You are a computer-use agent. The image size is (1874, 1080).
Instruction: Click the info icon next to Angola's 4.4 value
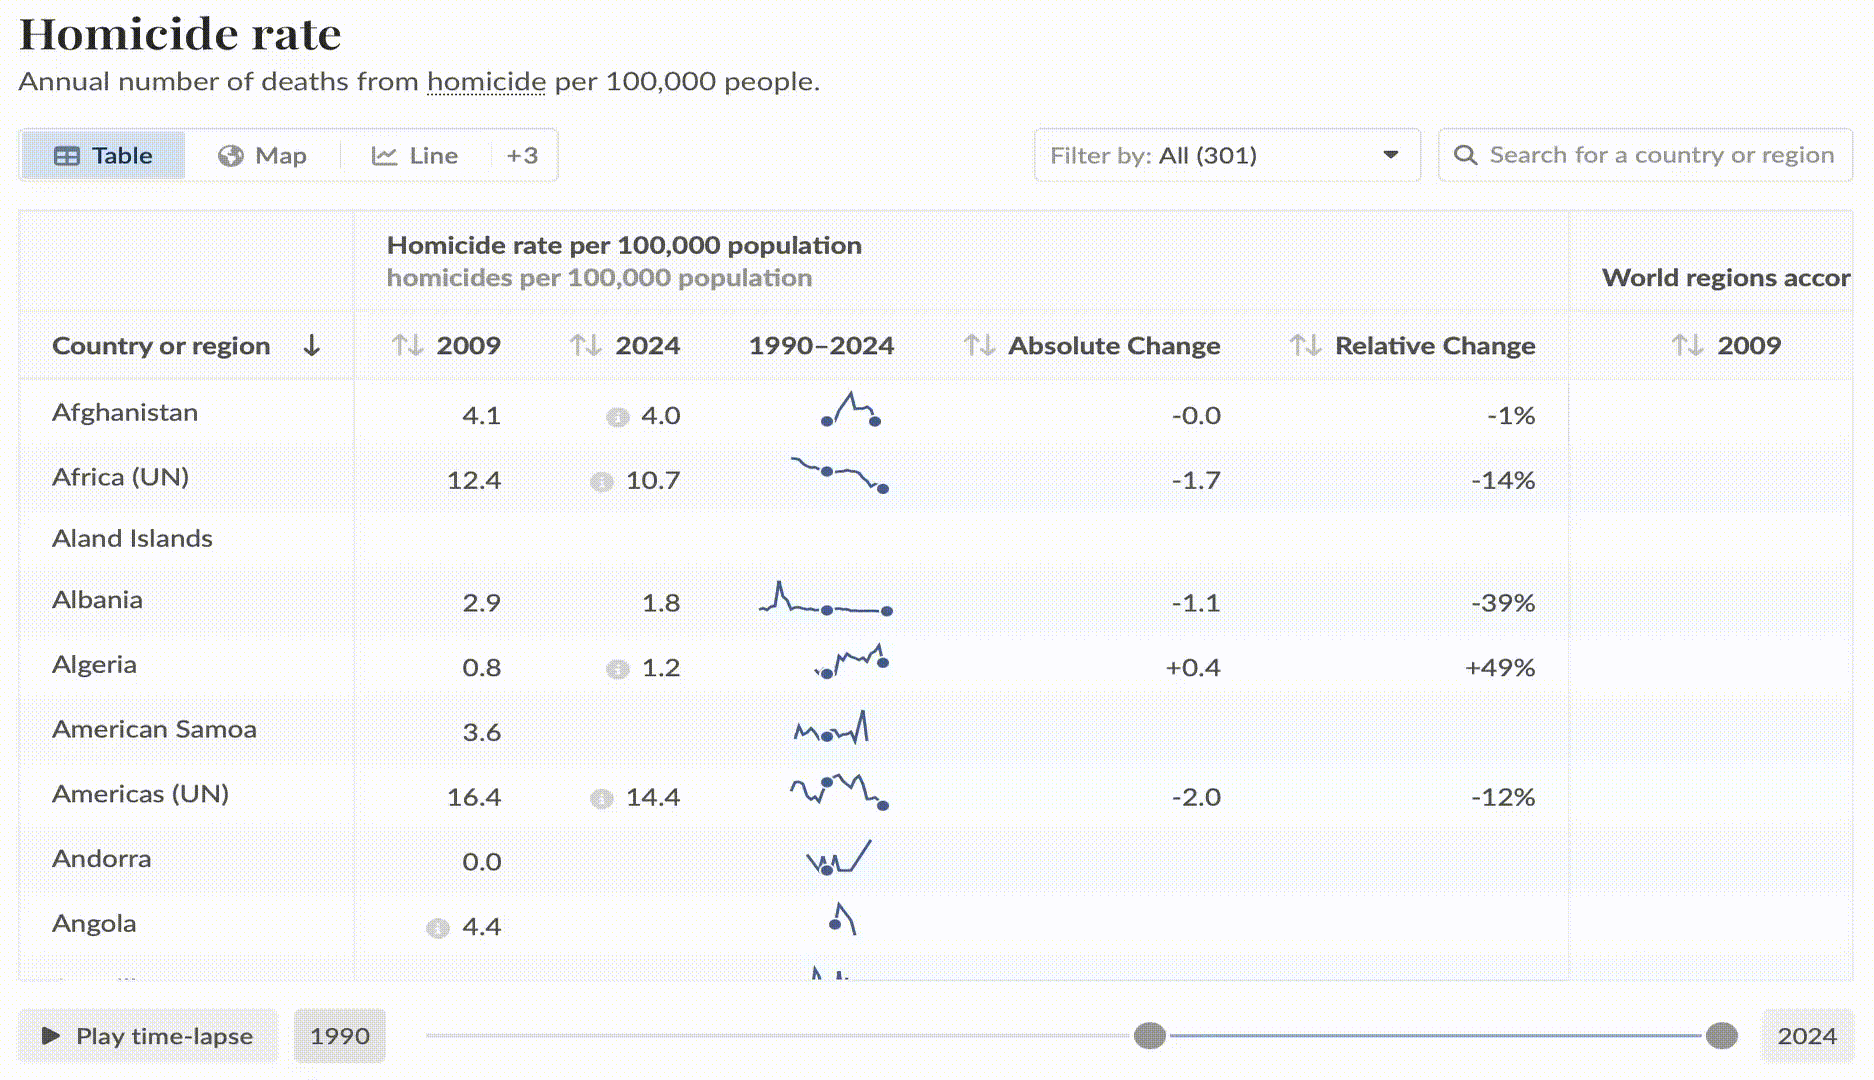coord(437,928)
